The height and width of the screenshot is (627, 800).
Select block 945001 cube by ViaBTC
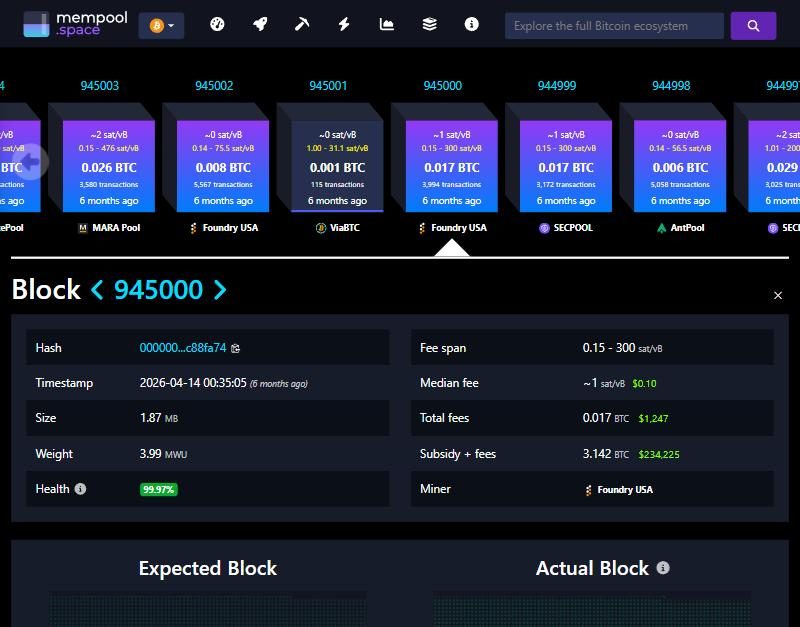pyautogui.click(x=337, y=166)
